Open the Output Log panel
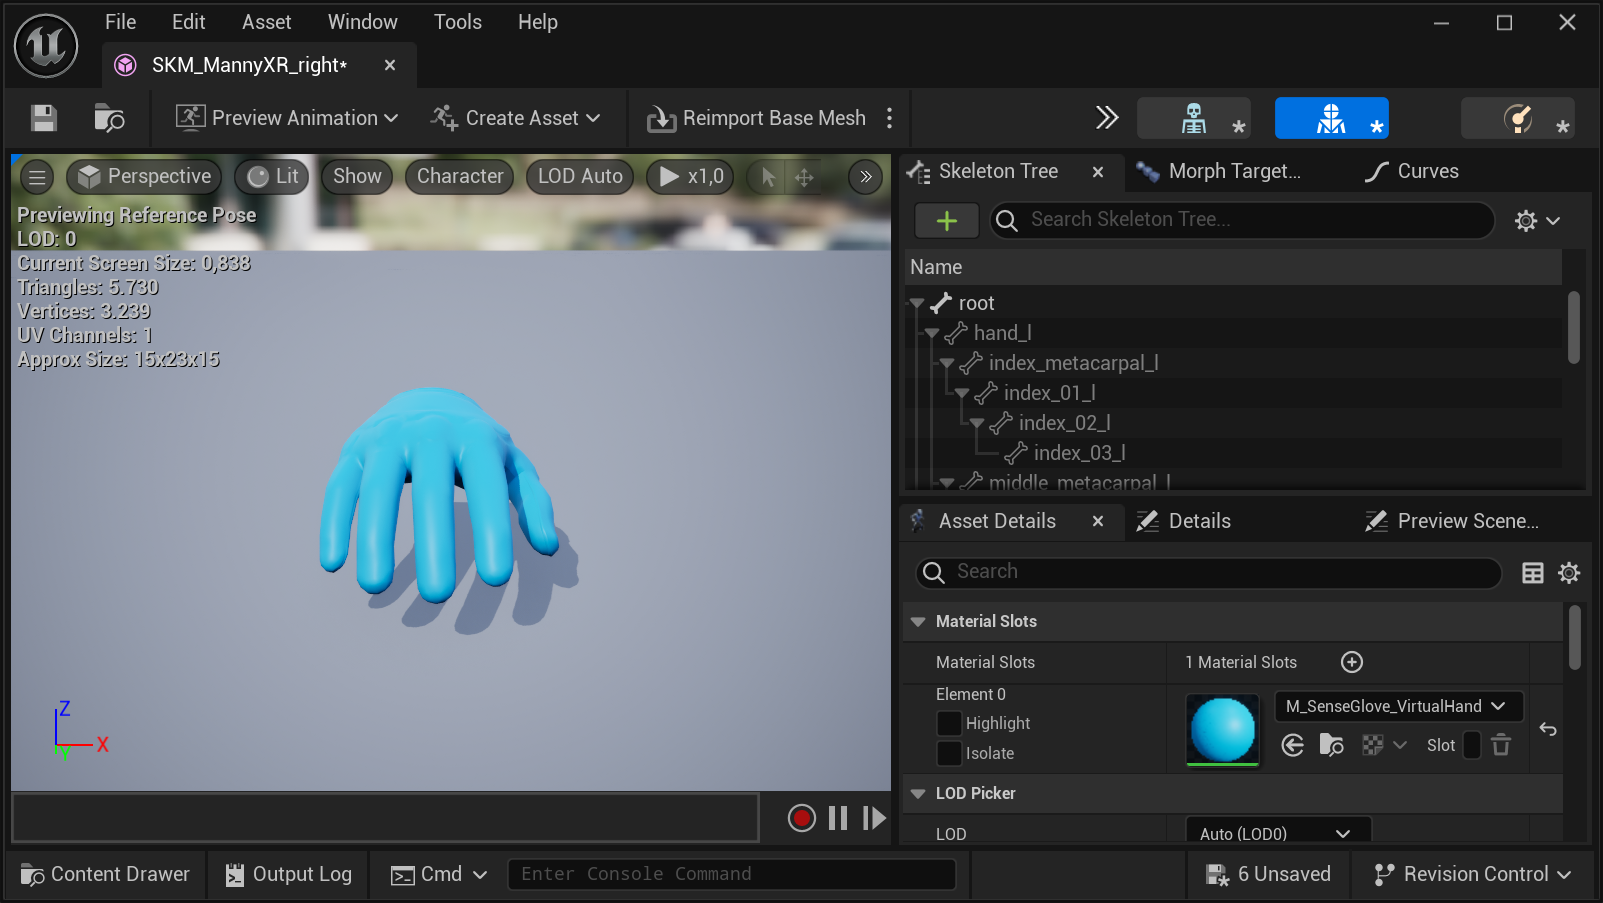Viewport: 1603px width, 903px height. tap(288, 874)
